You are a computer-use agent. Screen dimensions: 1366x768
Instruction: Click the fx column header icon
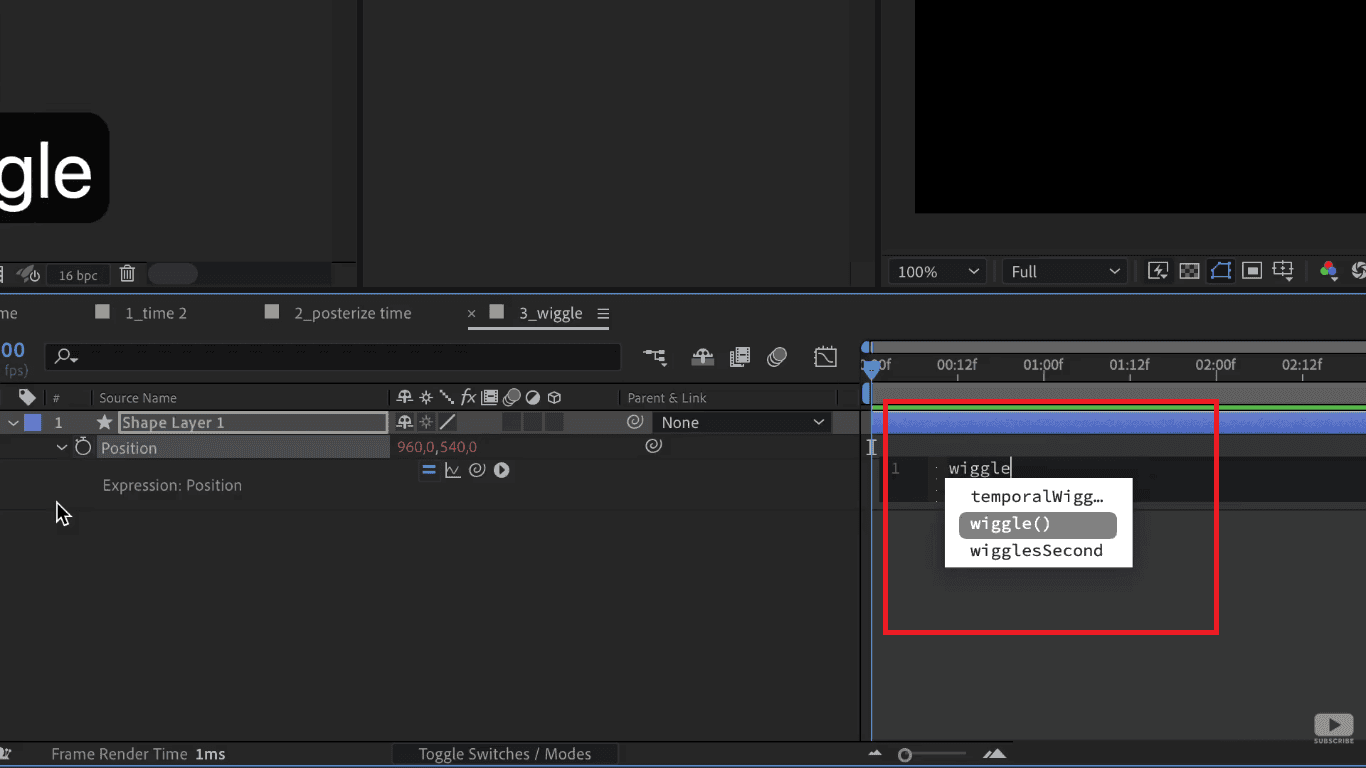click(x=468, y=397)
